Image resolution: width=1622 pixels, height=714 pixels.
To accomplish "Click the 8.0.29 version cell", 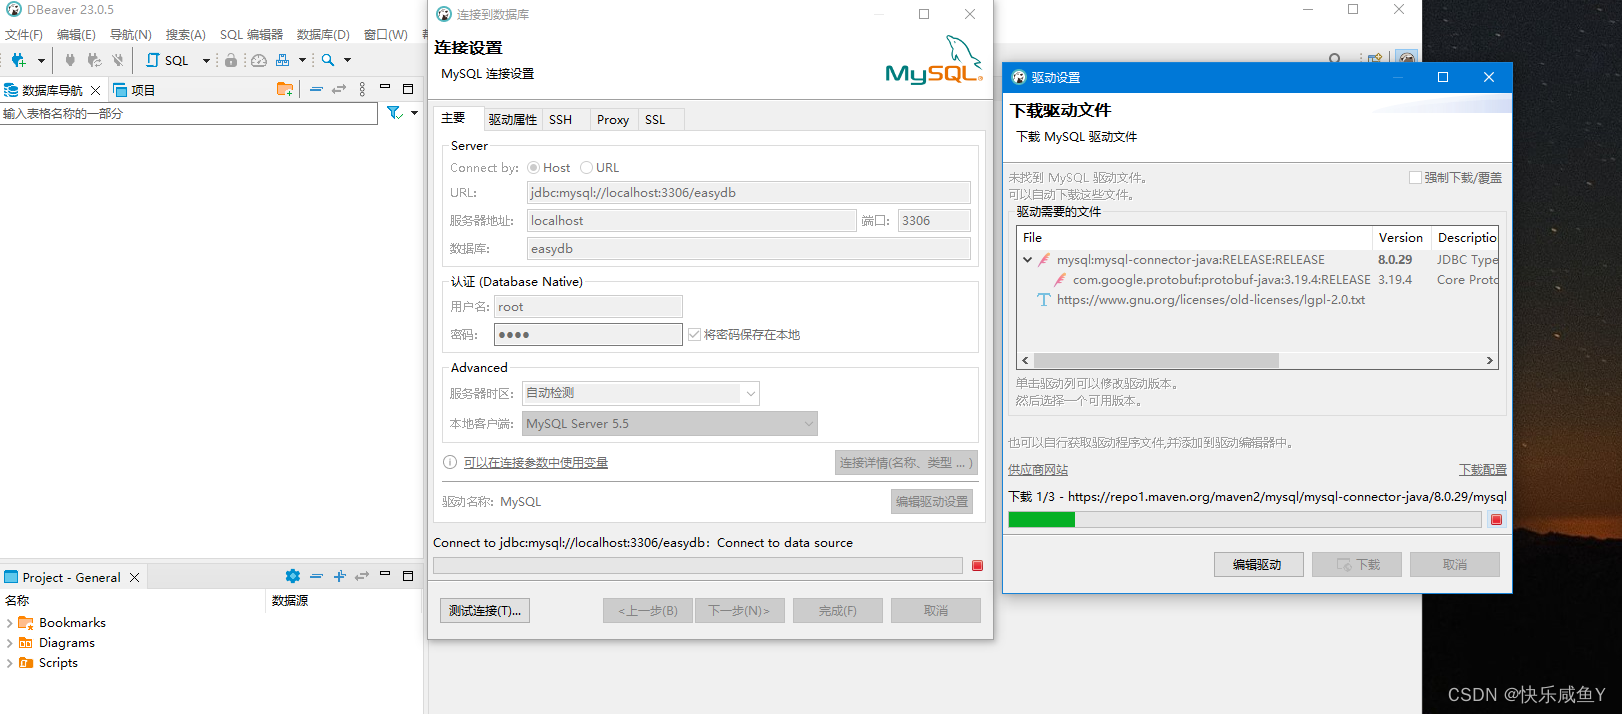I will (x=1395, y=260).
